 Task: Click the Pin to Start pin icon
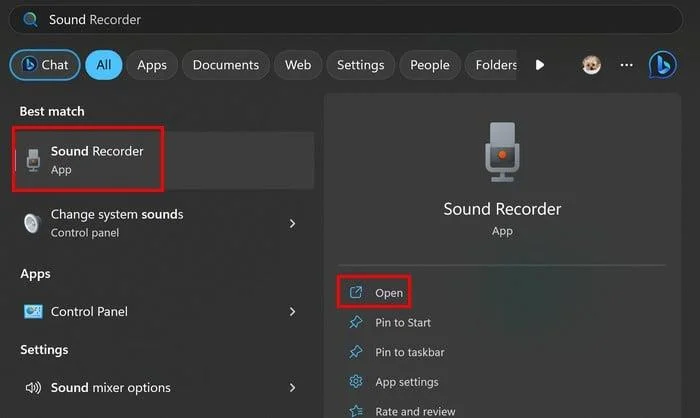355,323
